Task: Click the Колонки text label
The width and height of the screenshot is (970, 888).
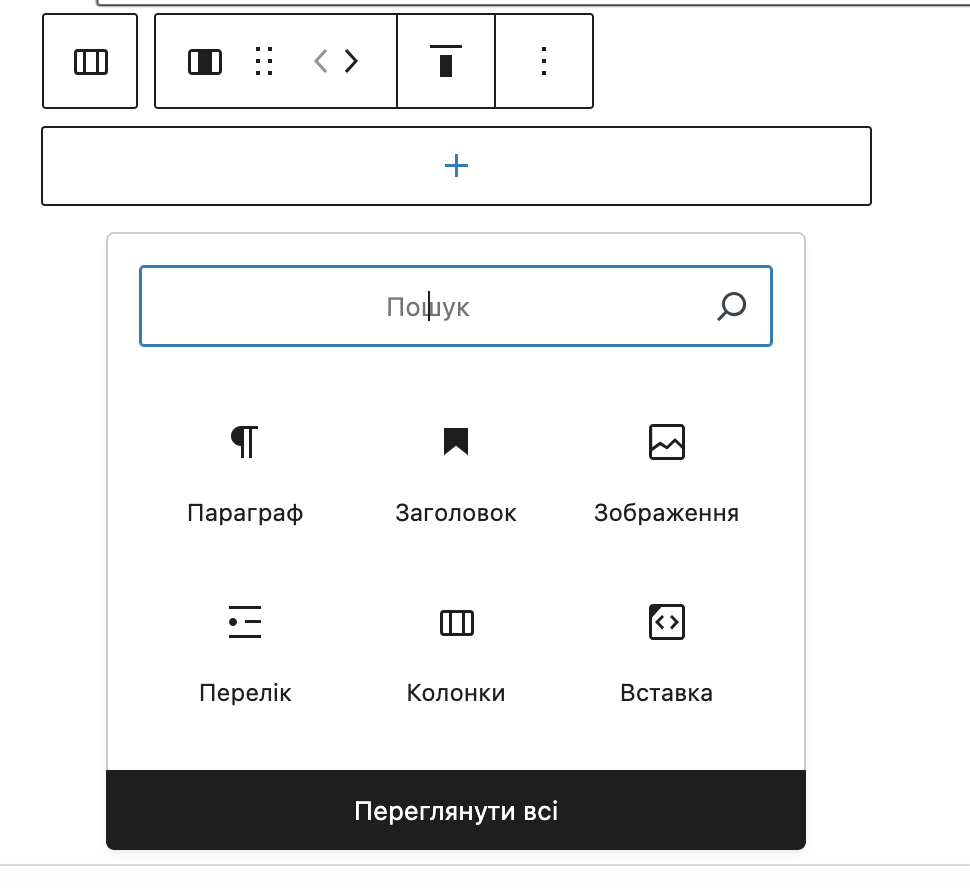Action: coord(456,693)
